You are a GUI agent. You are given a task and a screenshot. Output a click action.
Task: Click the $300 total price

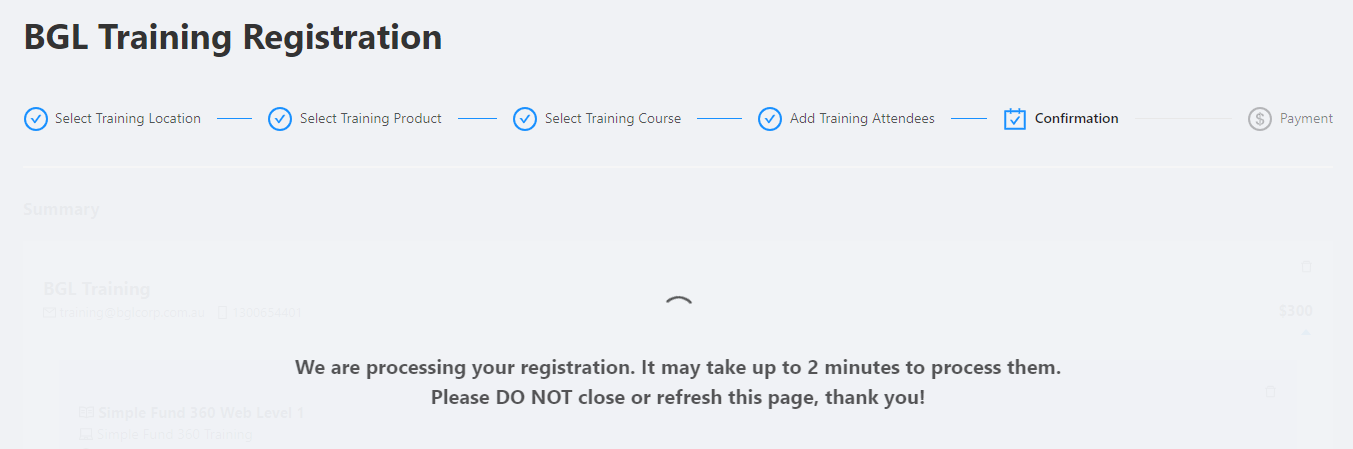point(1295,311)
